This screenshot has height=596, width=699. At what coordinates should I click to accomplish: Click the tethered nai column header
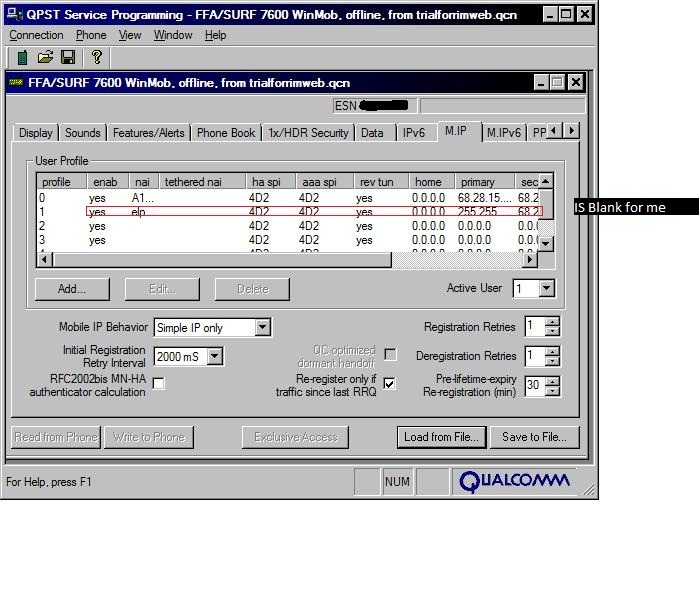[x=202, y=182]
